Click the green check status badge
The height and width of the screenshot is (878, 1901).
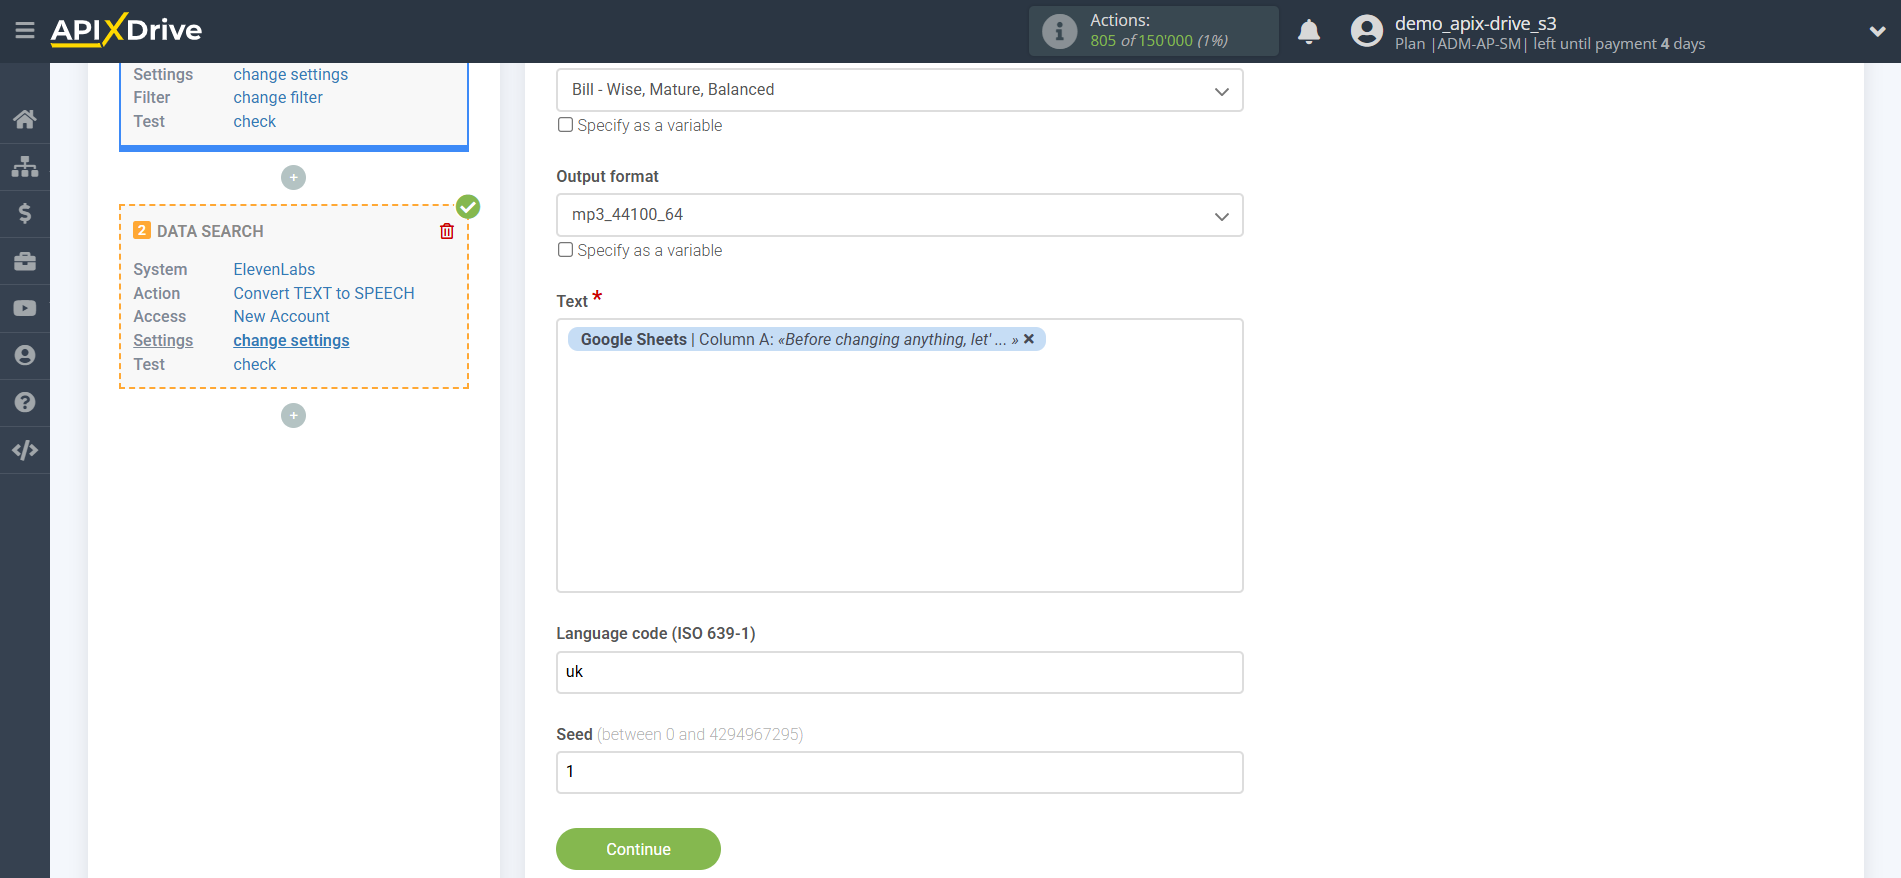click(468, 207)
